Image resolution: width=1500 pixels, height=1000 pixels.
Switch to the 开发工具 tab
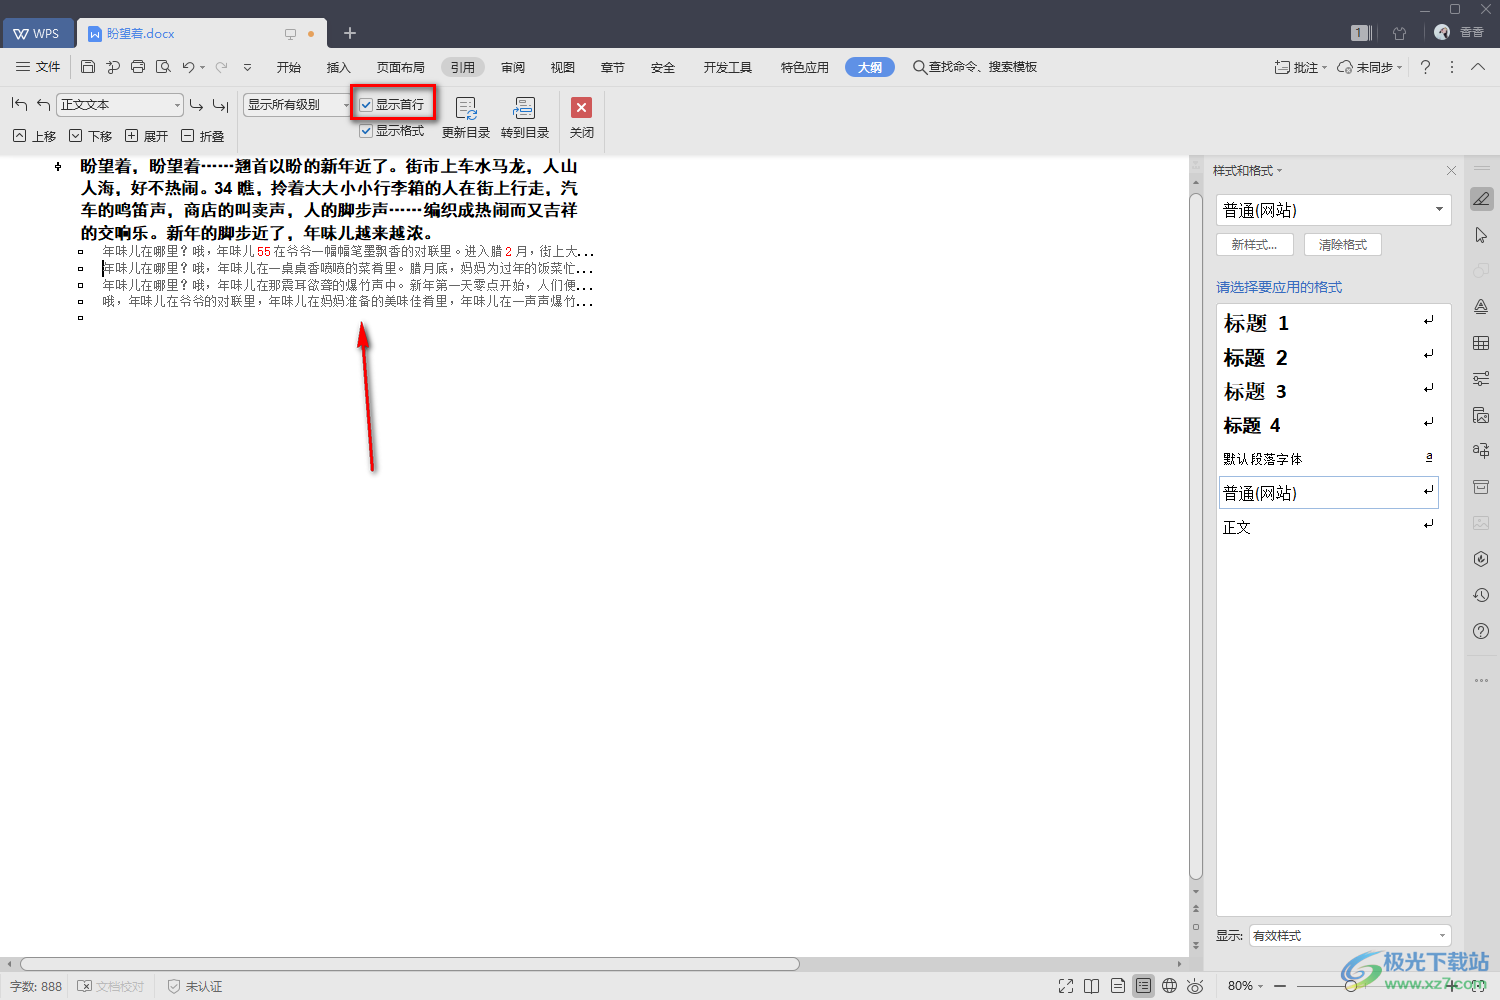pyautogui.click(x=727, y=67)
